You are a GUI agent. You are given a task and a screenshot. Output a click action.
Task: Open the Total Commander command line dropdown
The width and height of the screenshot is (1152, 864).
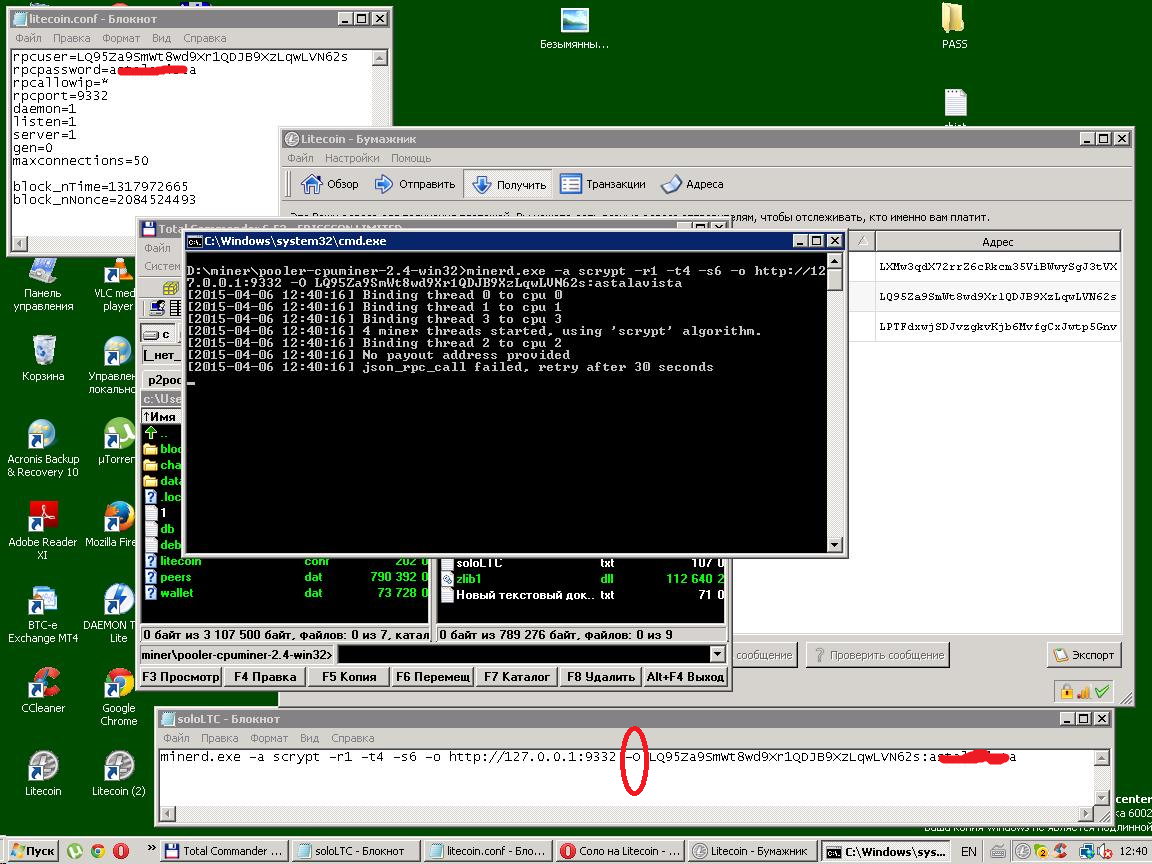[x=717, y=654]
